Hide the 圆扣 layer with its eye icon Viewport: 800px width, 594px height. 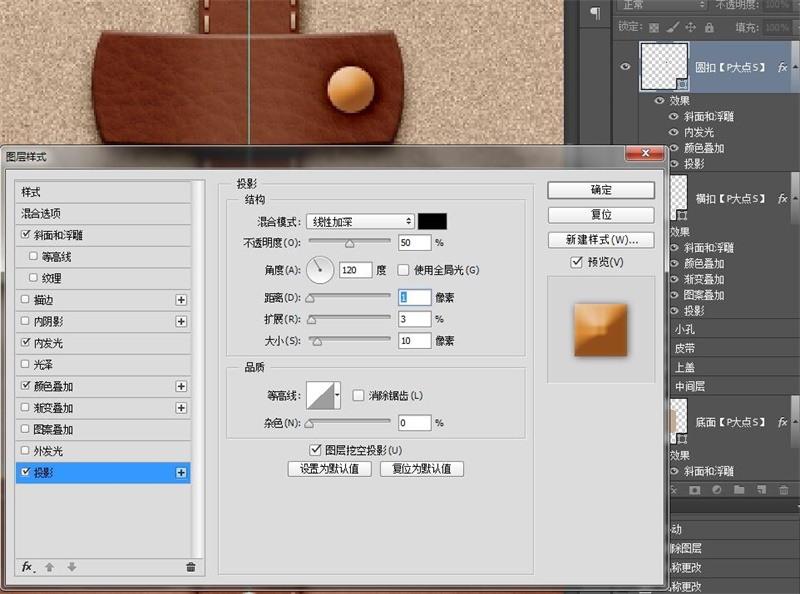(x=625, y=67)
